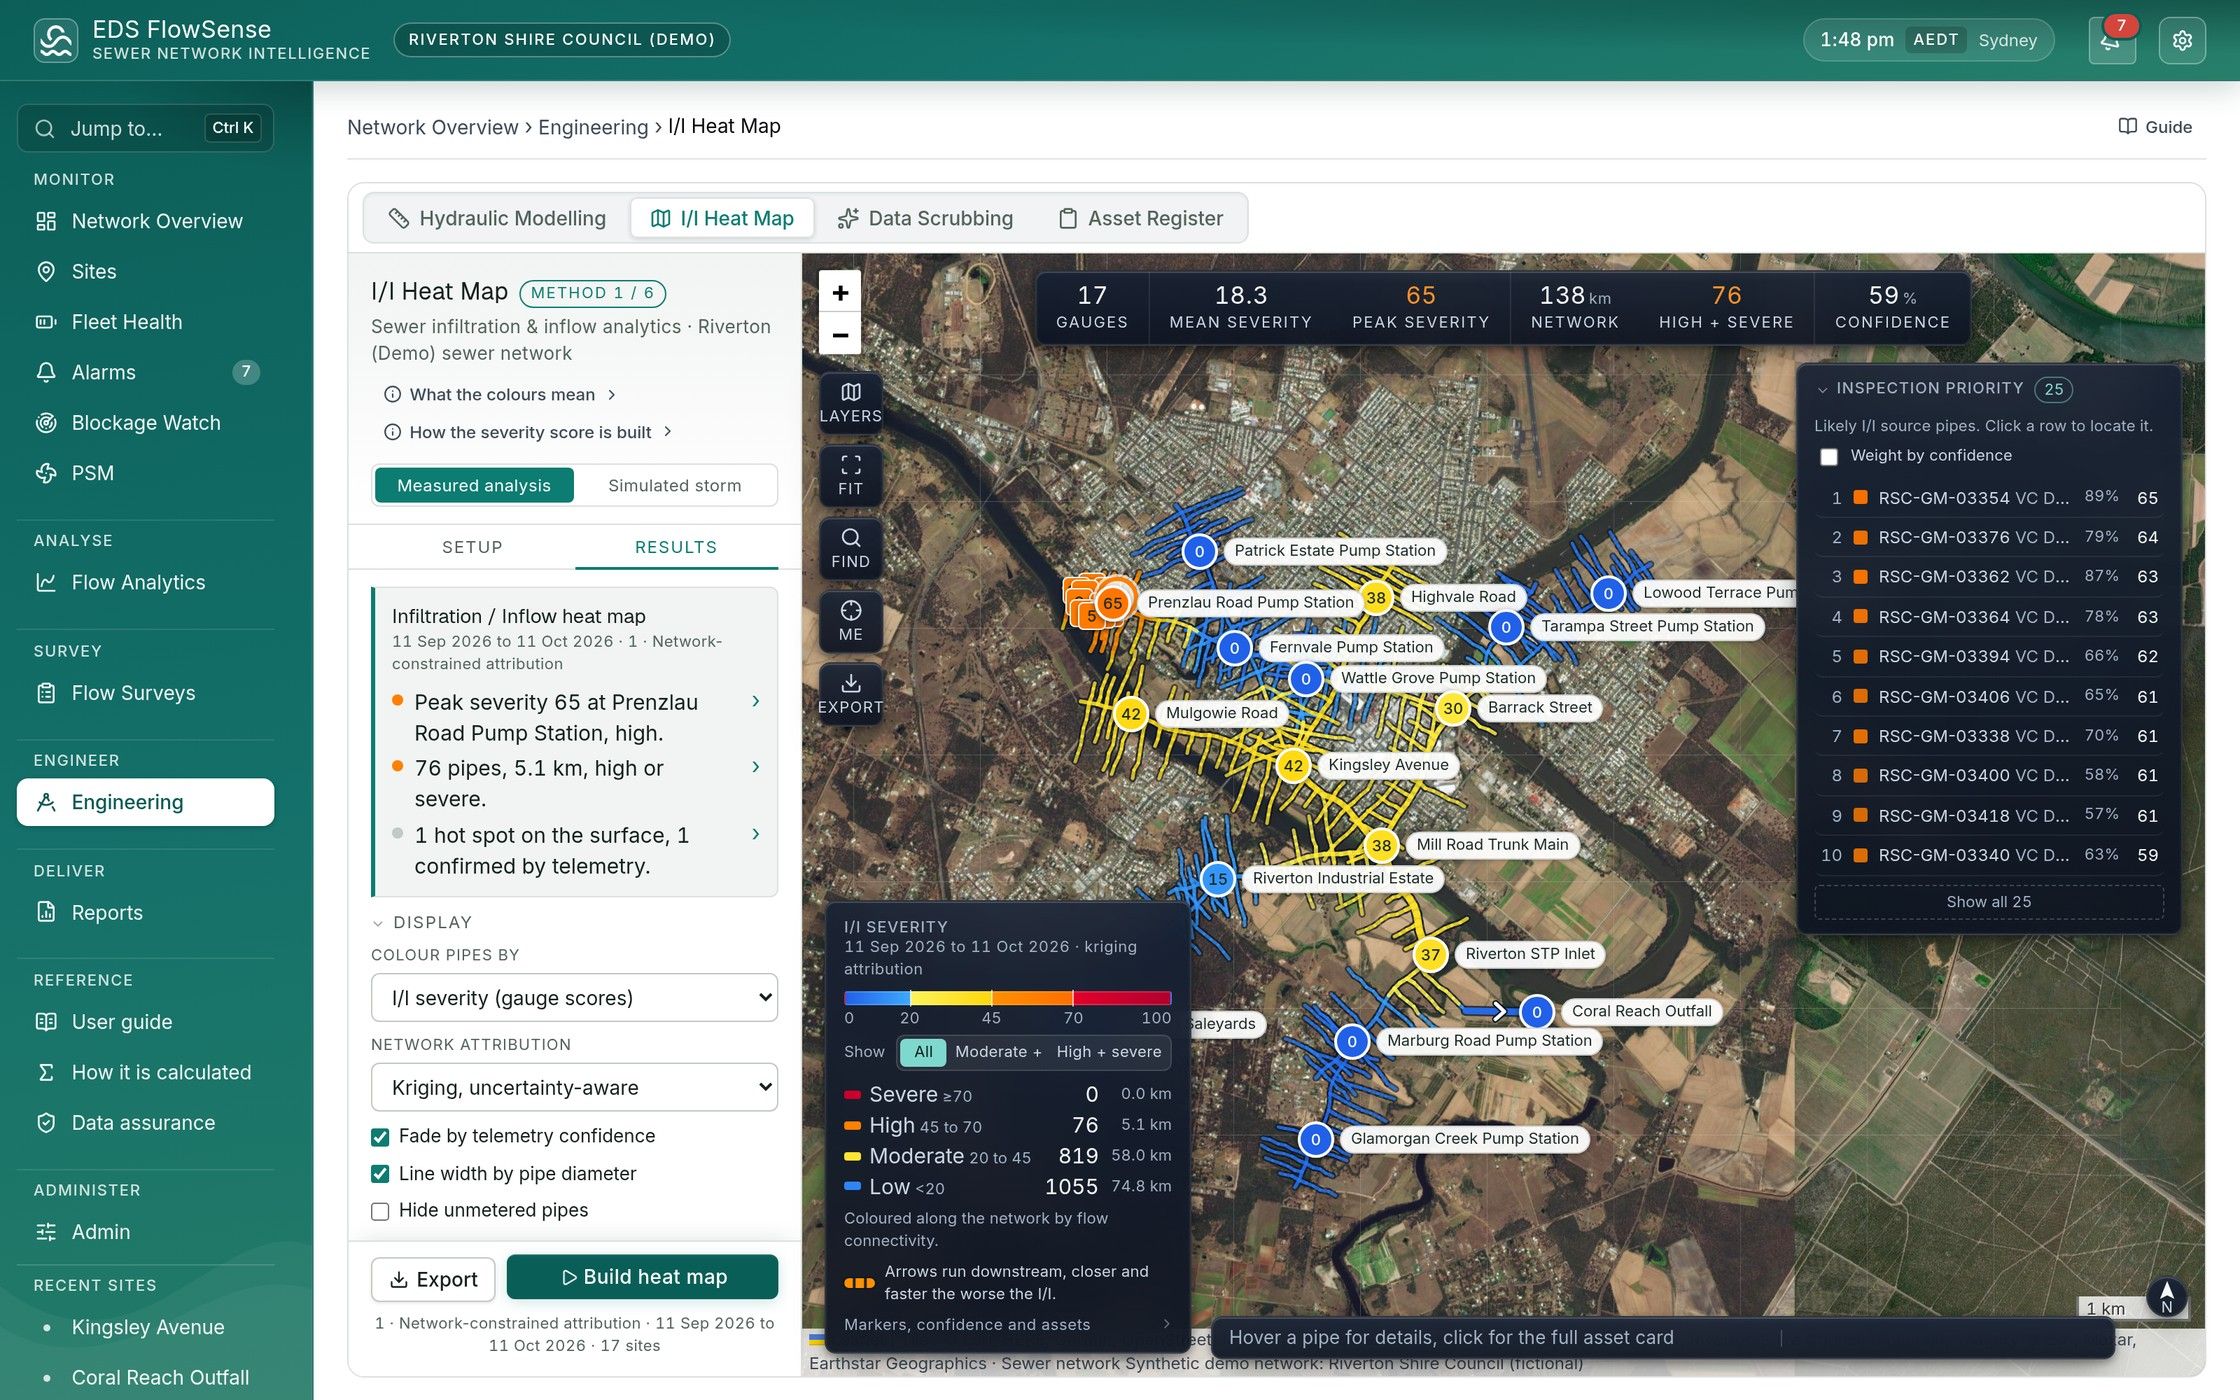Image resolution: width=2240 pixels, height=1400 pixels.
Task: Open the Asset Register tab
Action: tap(1141, 218)
